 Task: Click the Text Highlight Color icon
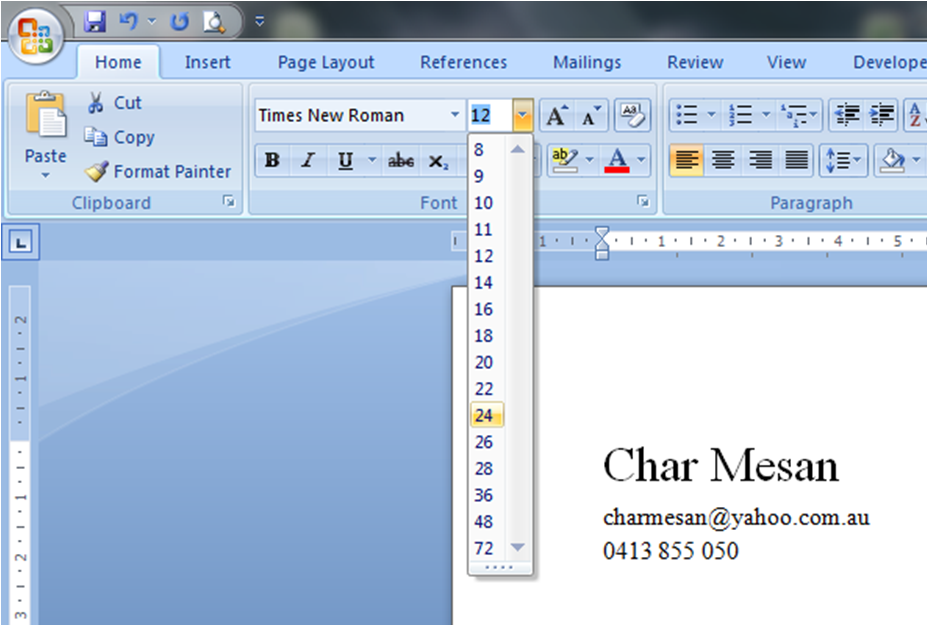[x=565, y=160]
